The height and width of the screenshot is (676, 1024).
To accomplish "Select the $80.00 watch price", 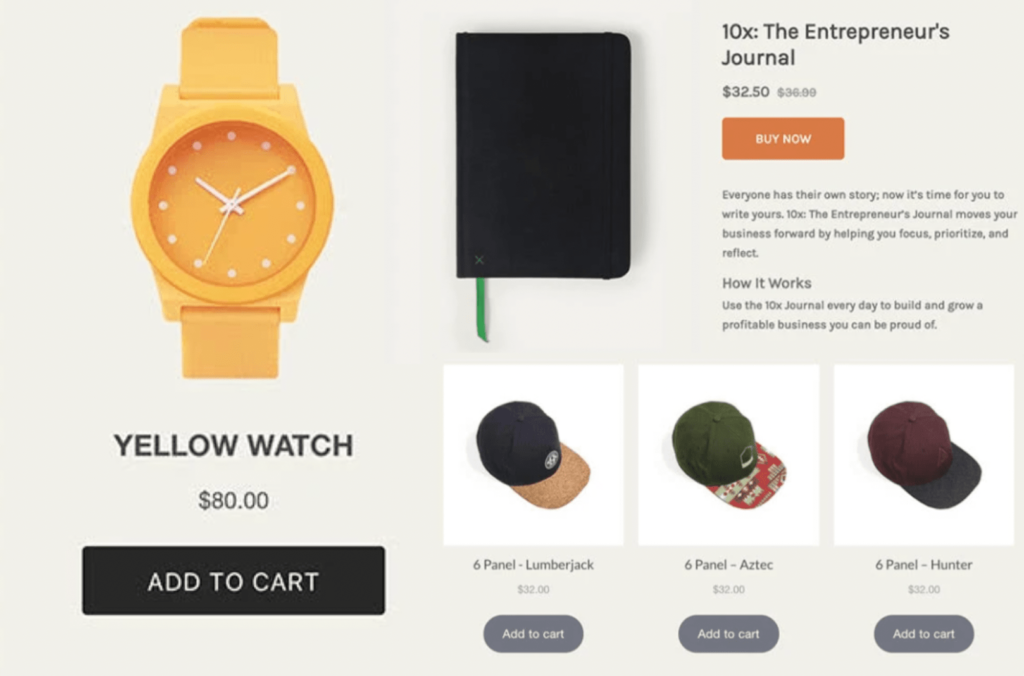I will 233,500.
